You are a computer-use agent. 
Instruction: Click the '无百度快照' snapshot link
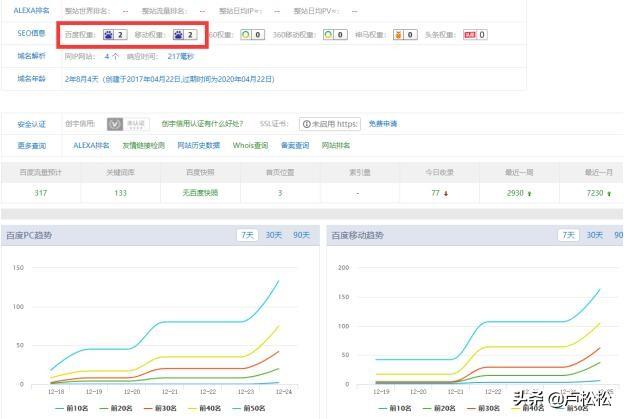(200, 193)
